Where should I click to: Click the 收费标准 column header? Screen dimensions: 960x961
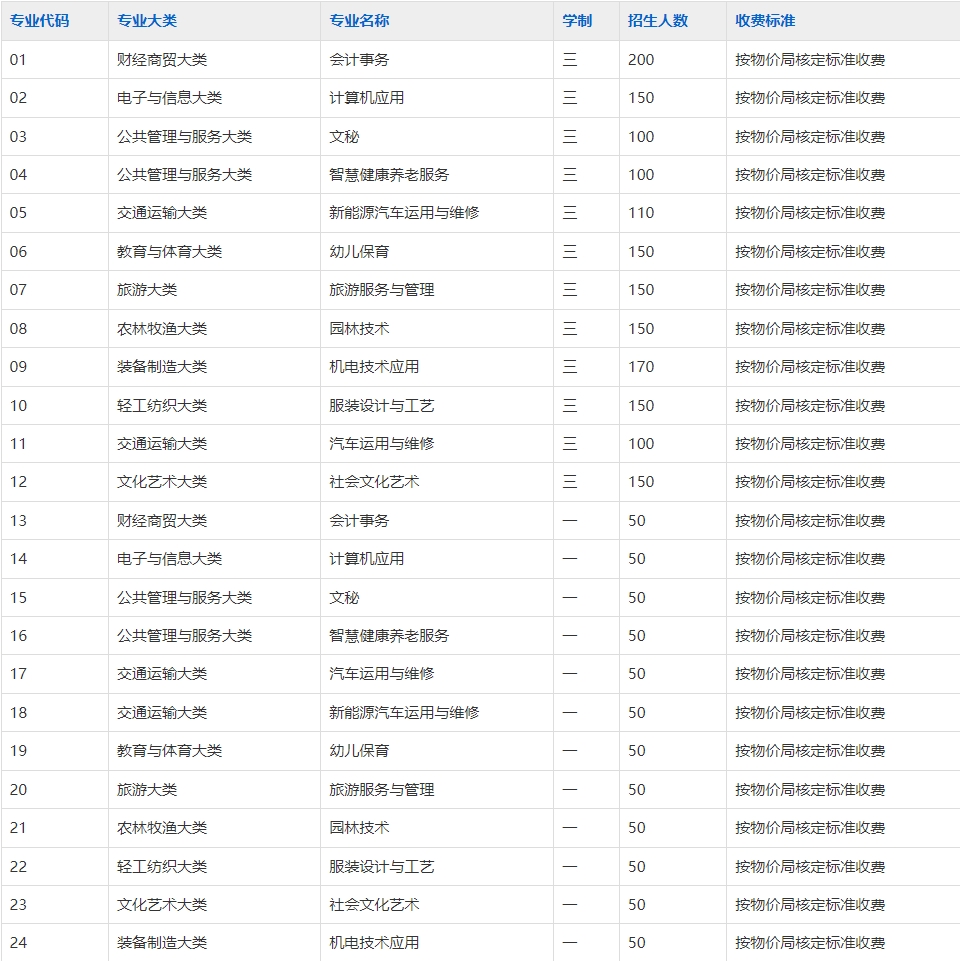tap(765, 21)
